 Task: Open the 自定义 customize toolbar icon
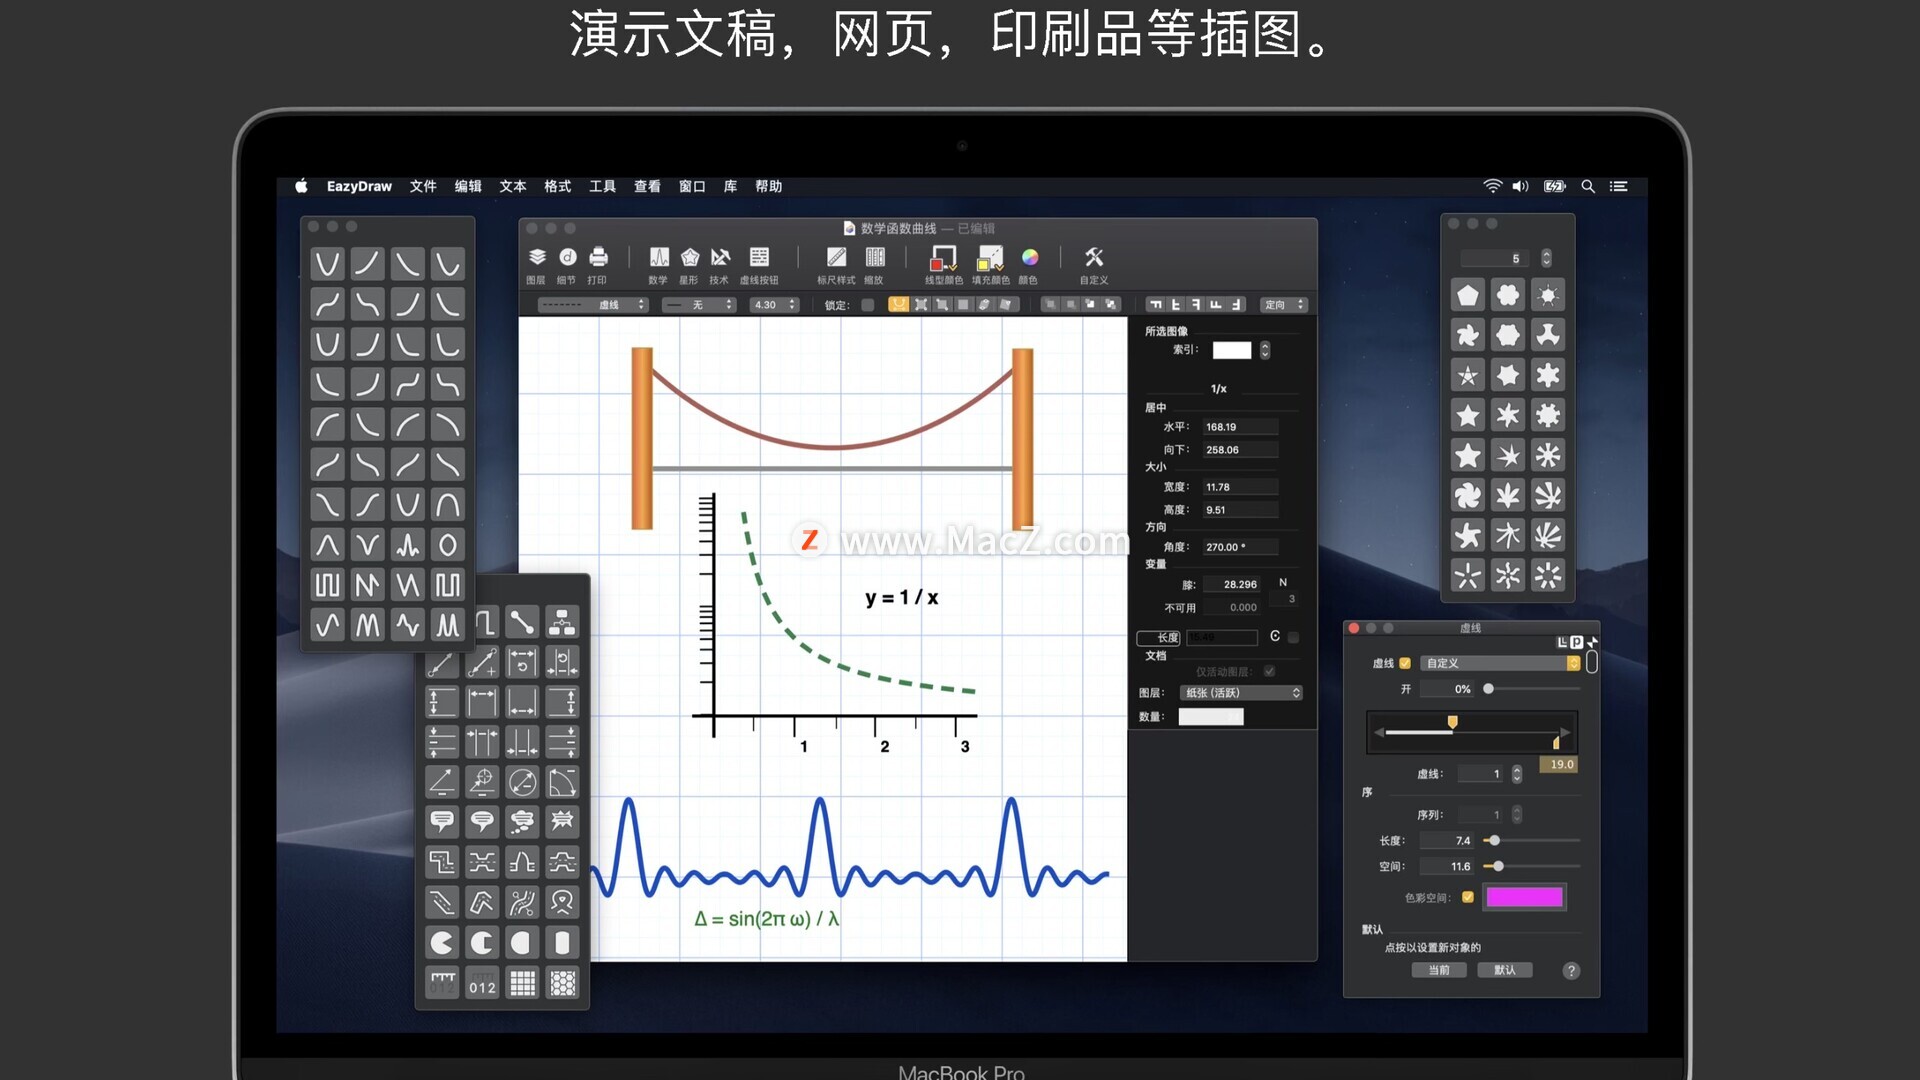pos(1094,258)
